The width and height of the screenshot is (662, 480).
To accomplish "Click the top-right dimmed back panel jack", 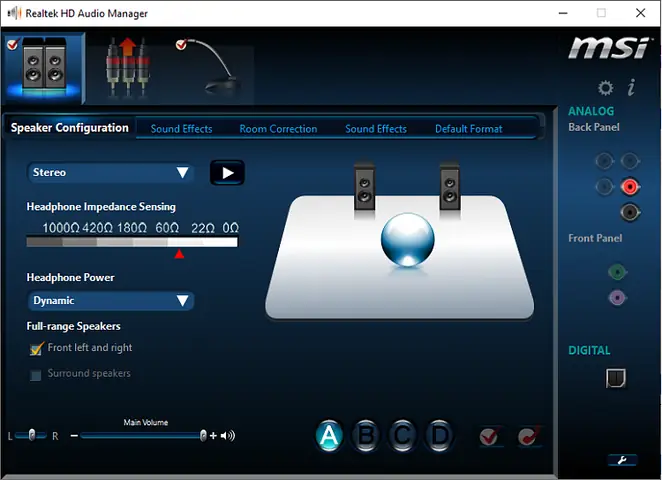I will tap(630, 161).
